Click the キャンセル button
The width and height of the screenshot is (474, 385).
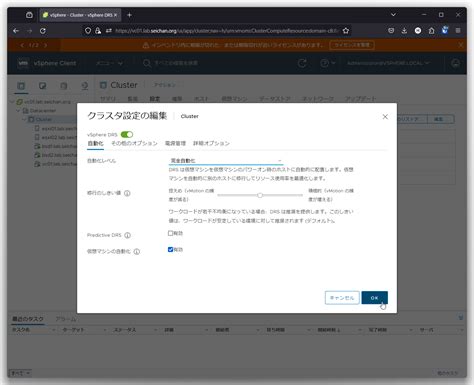(342, 298)
